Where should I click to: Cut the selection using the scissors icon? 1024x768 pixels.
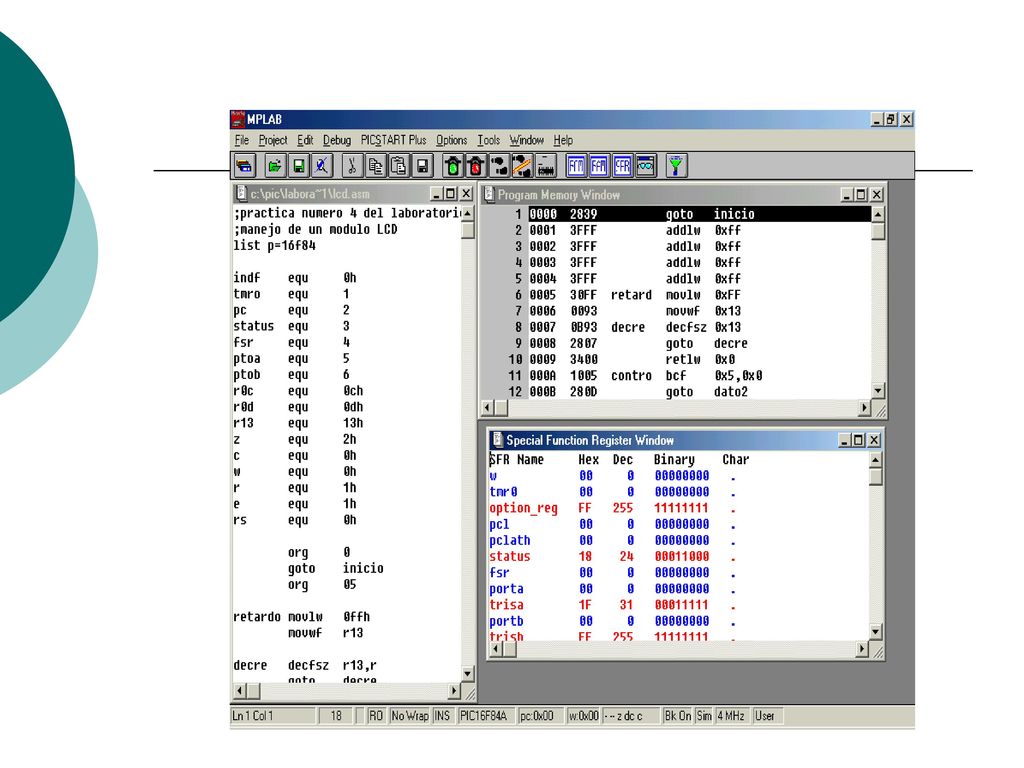pyautogui.click(x=352, y=166)
